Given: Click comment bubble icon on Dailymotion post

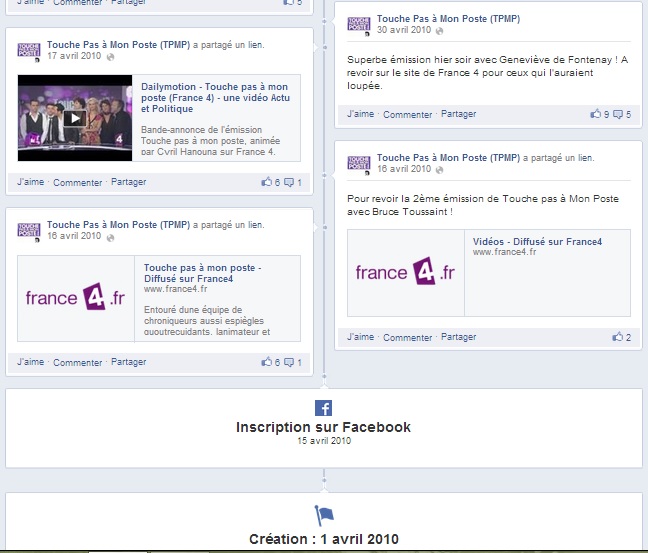Looking at the screenshot, I should [x=289, y=182].
